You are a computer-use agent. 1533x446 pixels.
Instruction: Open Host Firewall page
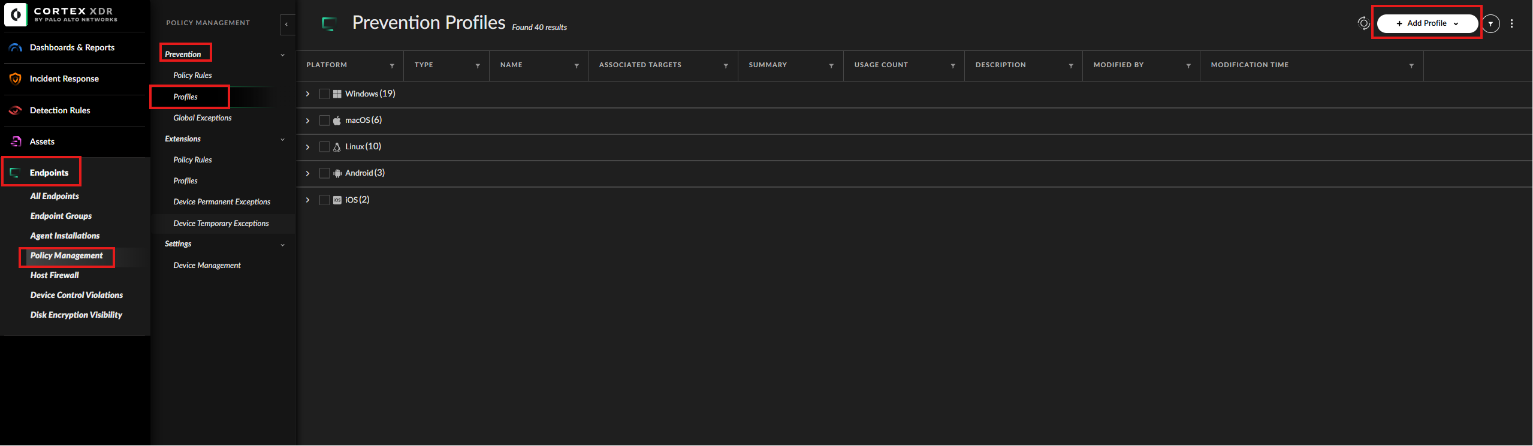54,275
